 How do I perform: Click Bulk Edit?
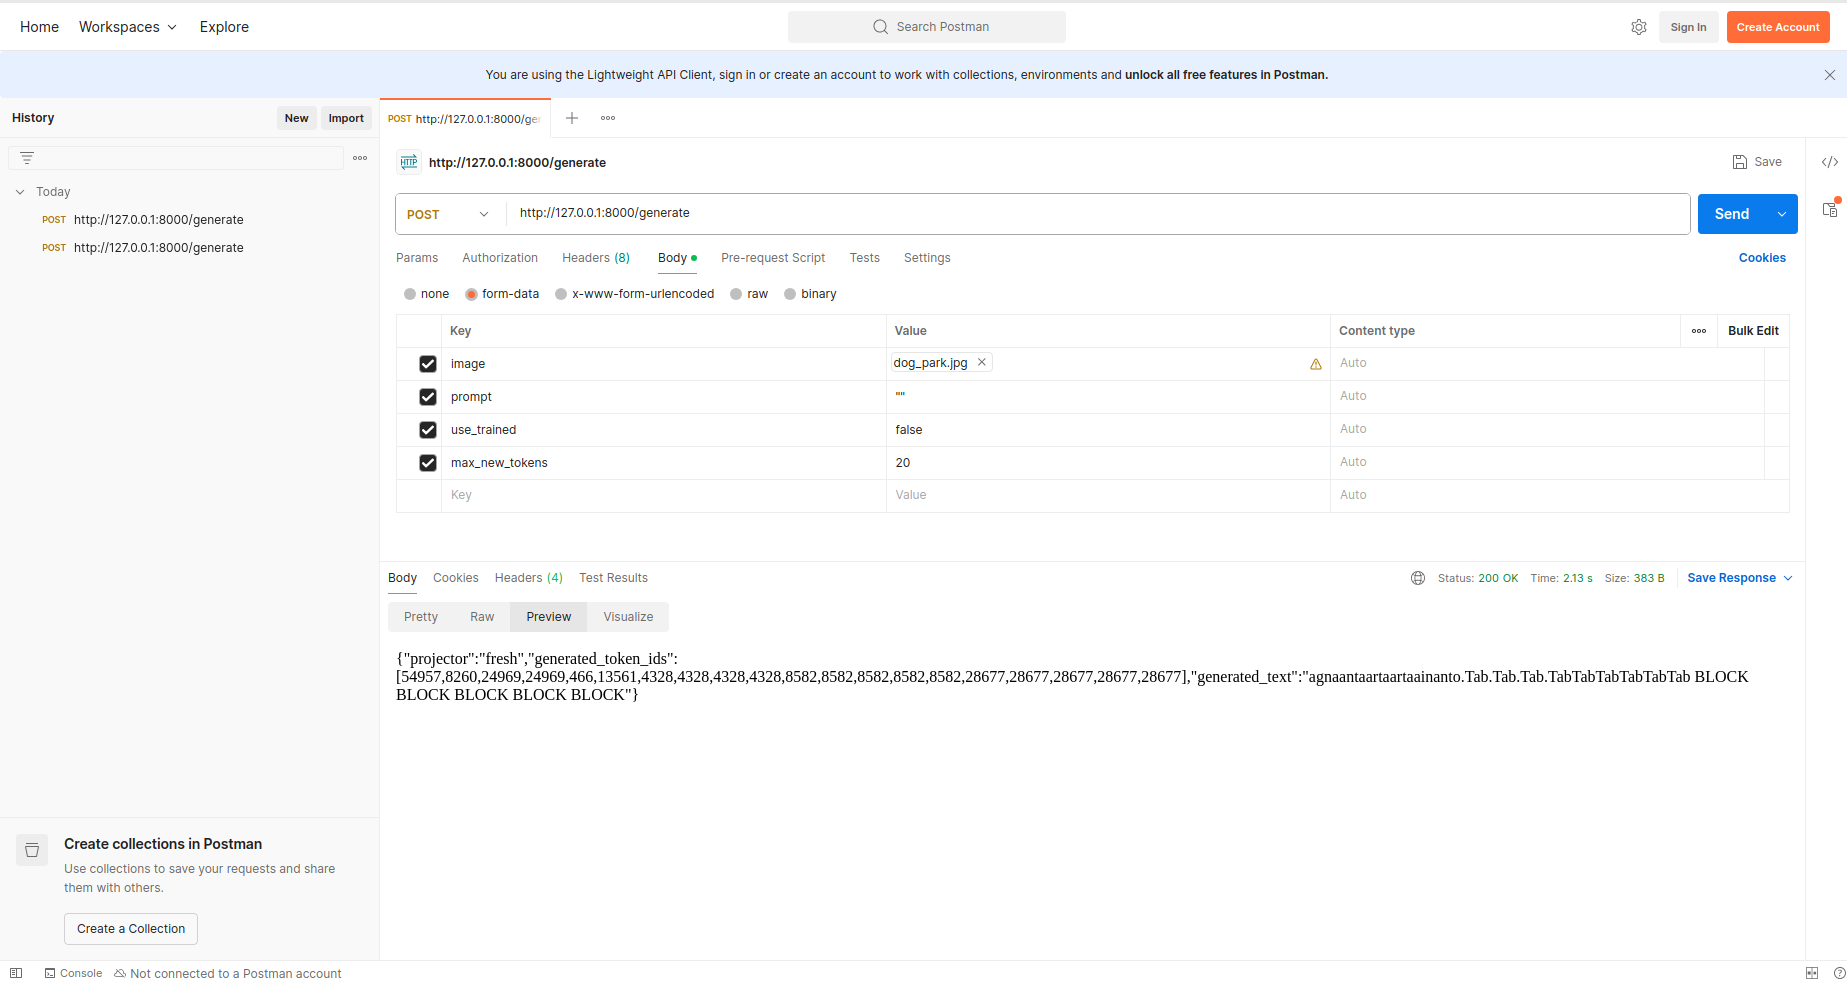[x=1753, y=331]
